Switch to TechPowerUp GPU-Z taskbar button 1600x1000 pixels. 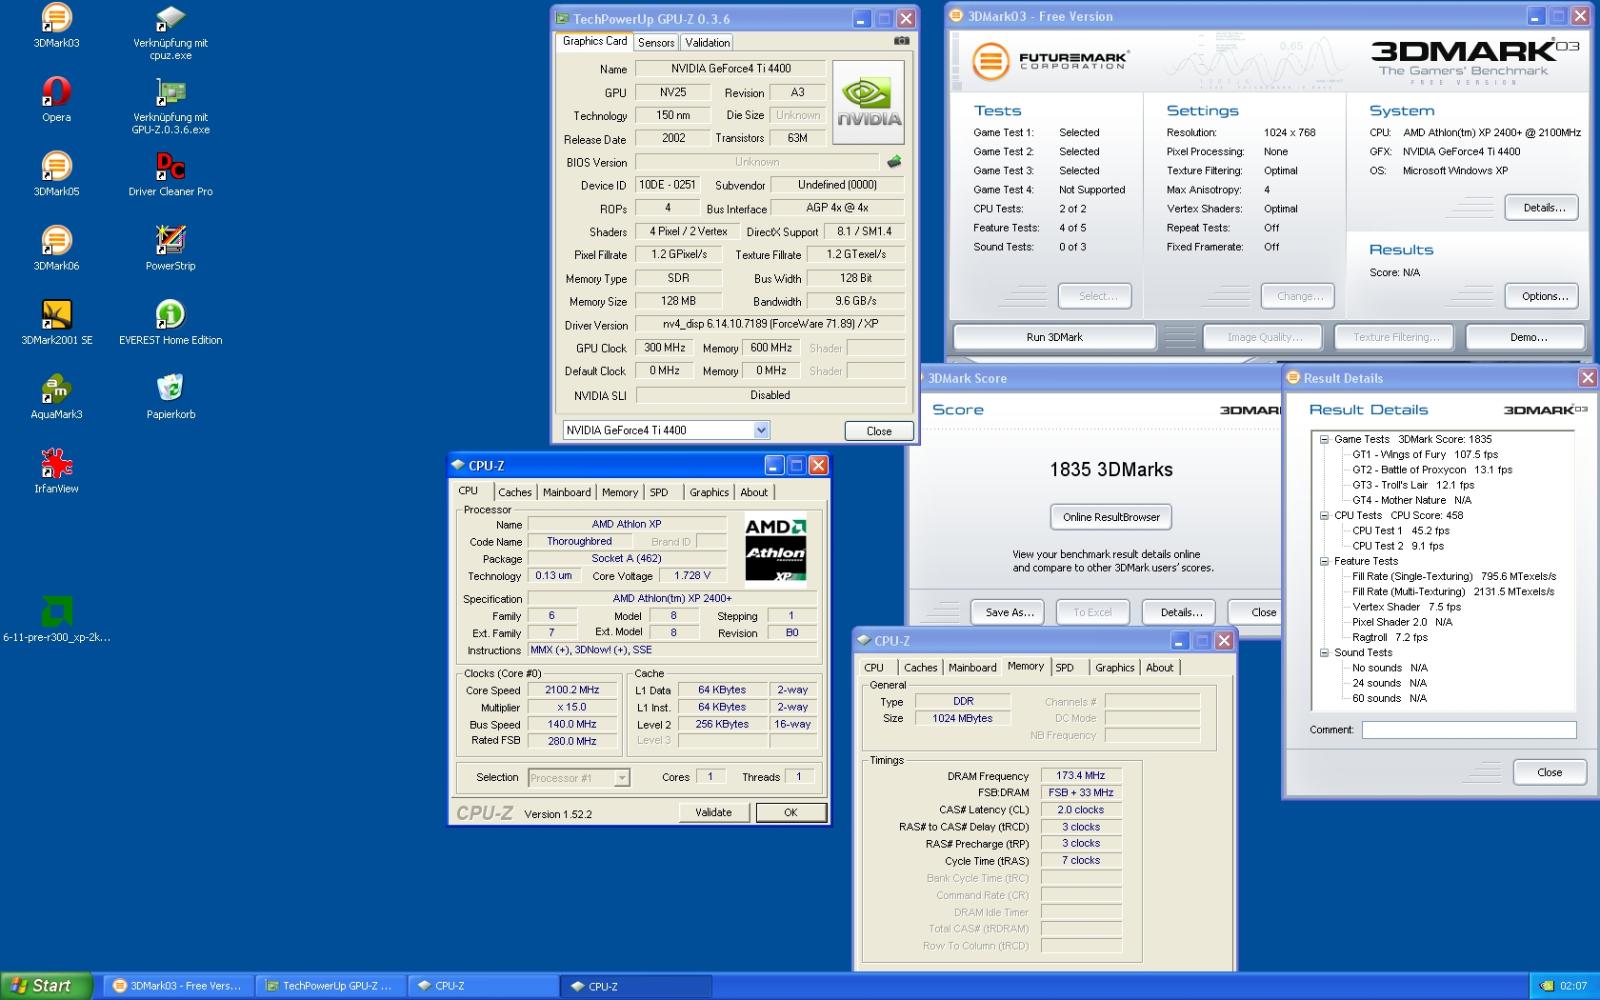[330, 986]
